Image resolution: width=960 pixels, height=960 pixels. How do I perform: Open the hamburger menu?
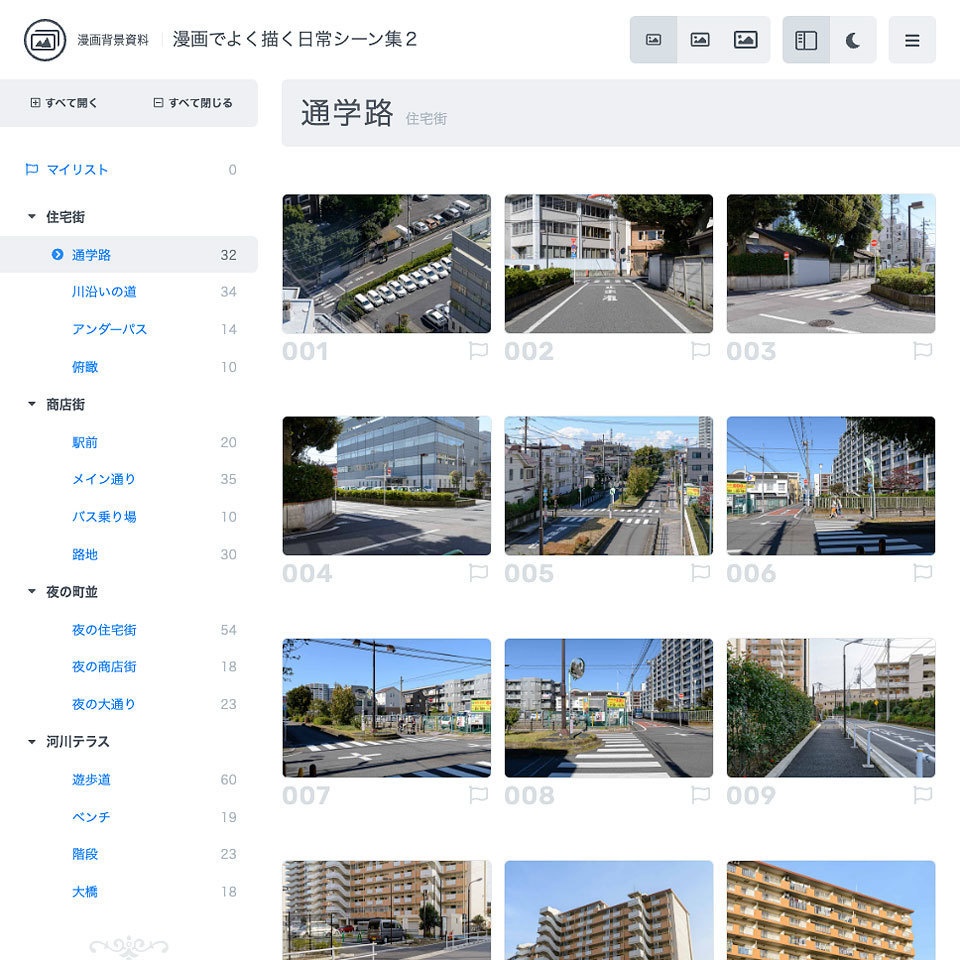912,39
